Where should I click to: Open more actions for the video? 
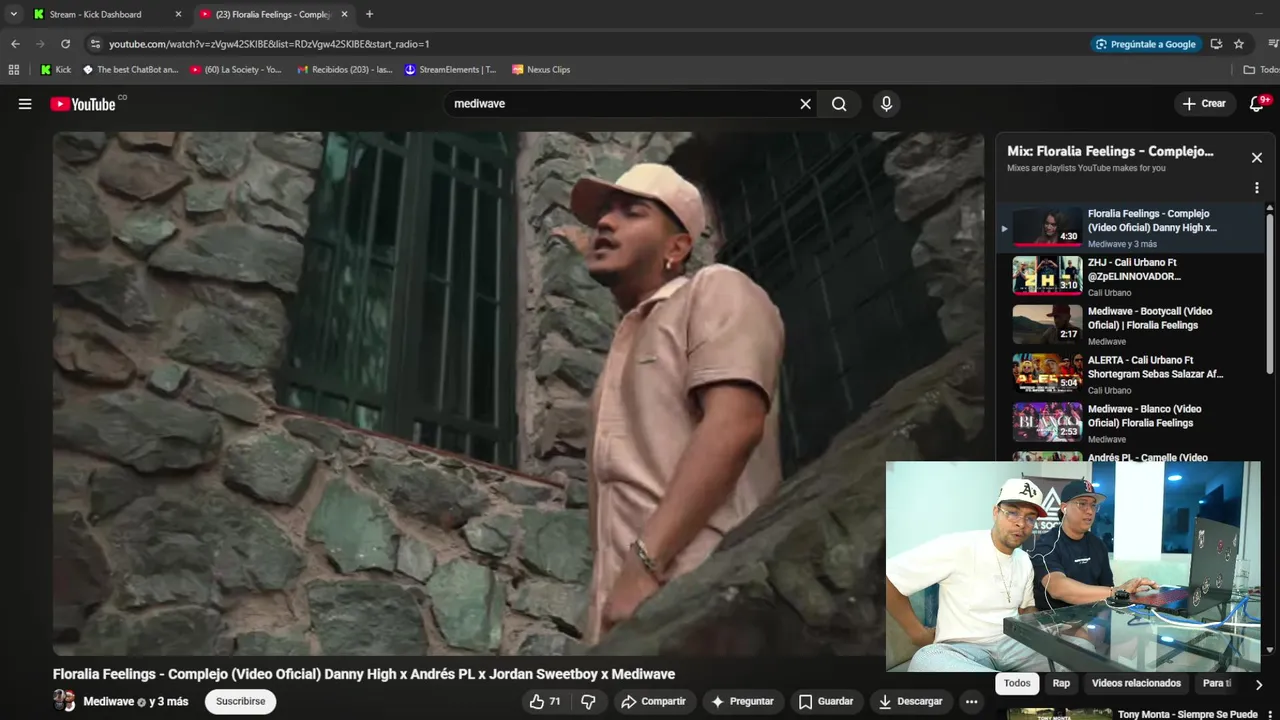coord(971,702)
